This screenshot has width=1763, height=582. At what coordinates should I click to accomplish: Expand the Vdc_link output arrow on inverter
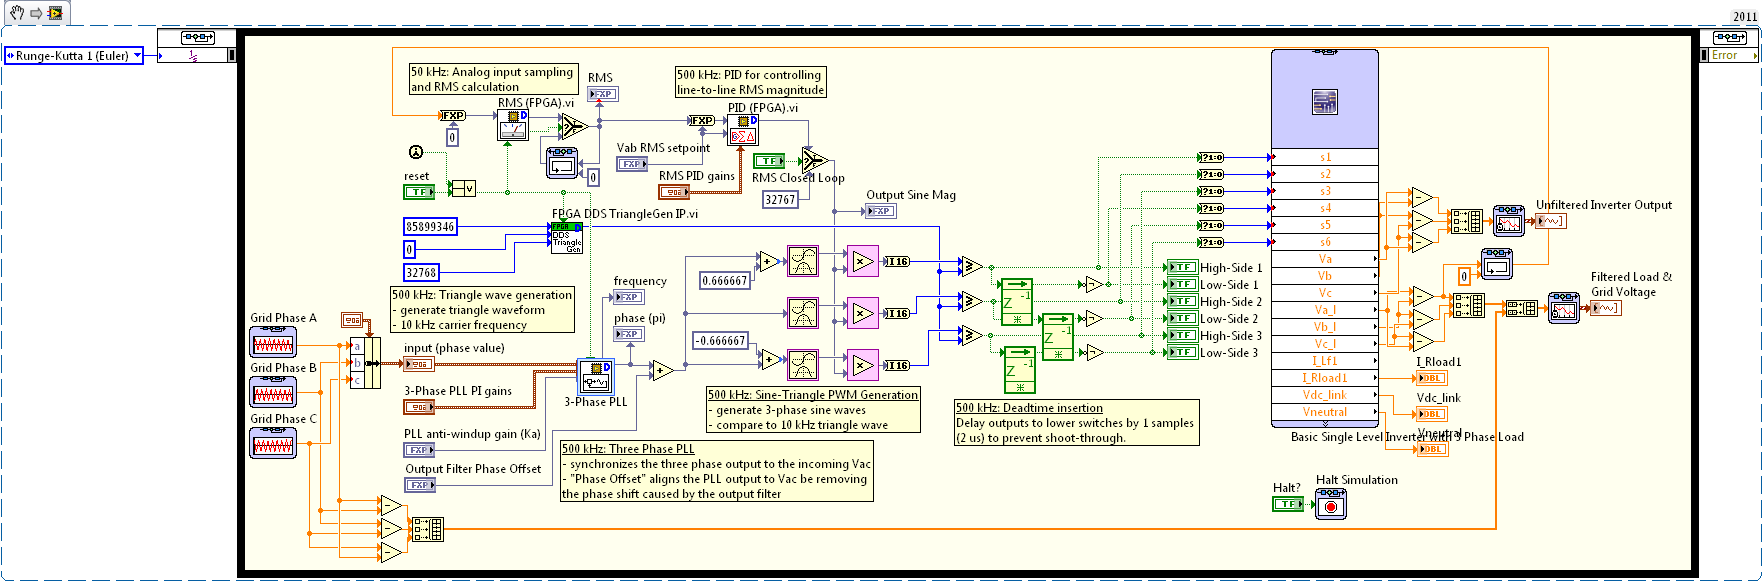1375,395
